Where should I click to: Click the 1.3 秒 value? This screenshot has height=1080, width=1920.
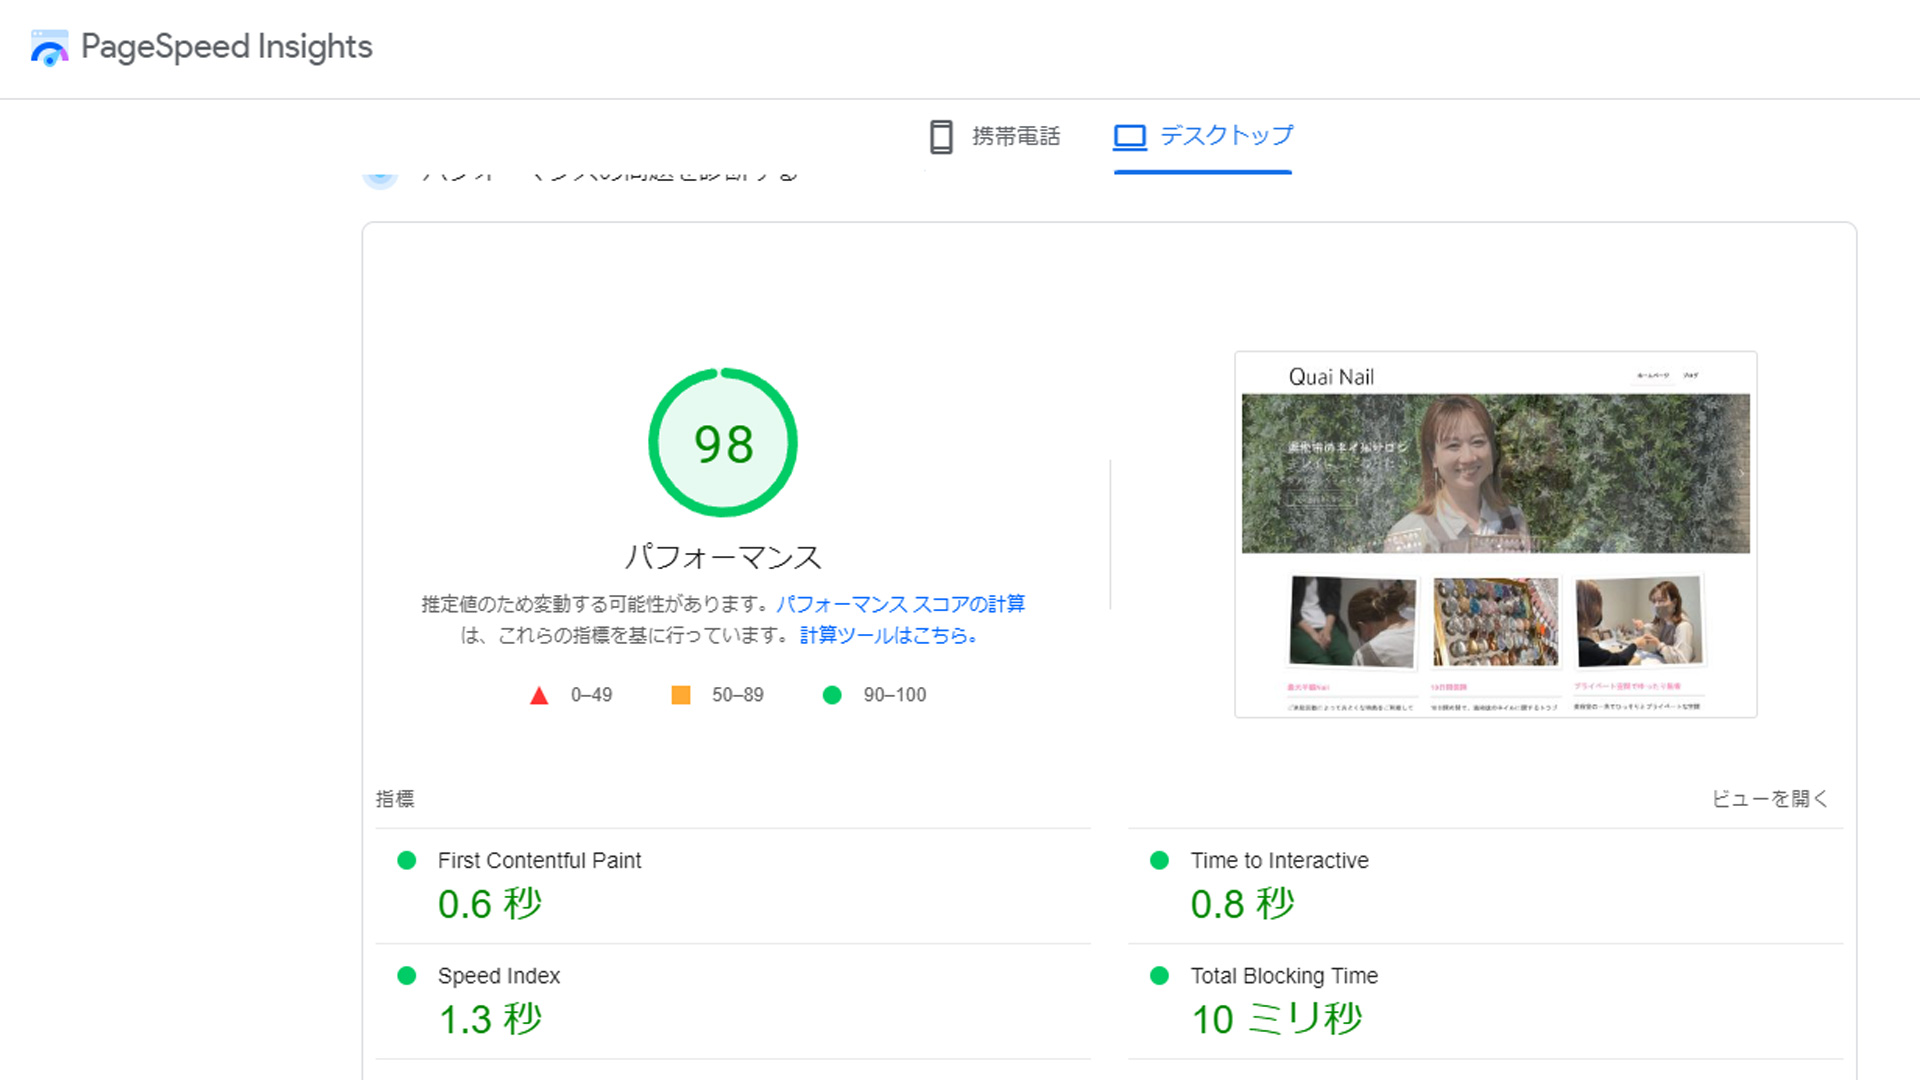(490, 1020)
